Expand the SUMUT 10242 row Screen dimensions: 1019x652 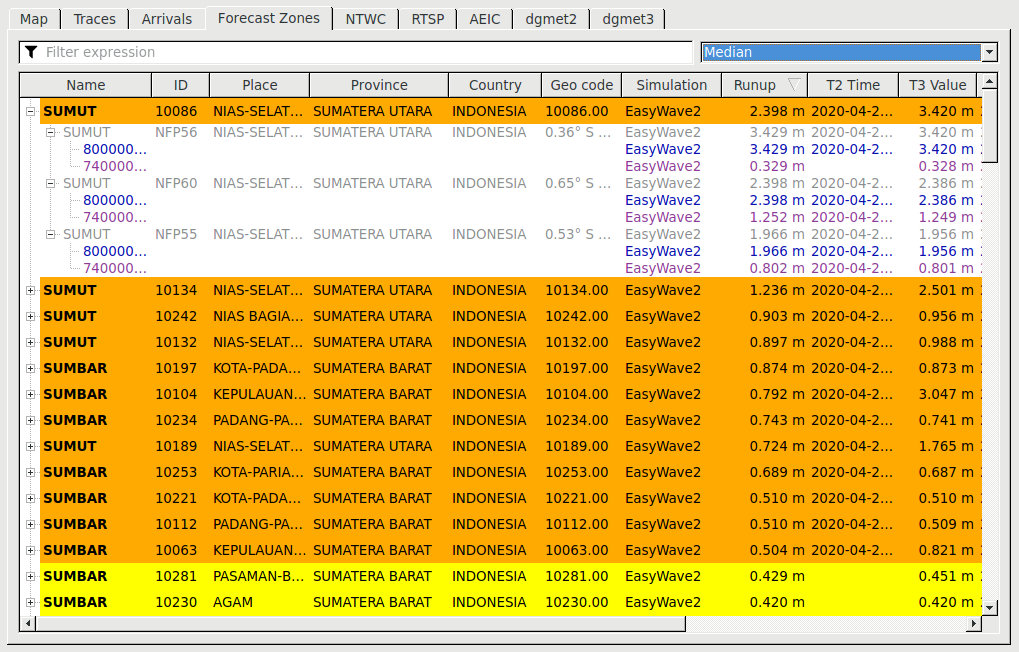[31, 317]
